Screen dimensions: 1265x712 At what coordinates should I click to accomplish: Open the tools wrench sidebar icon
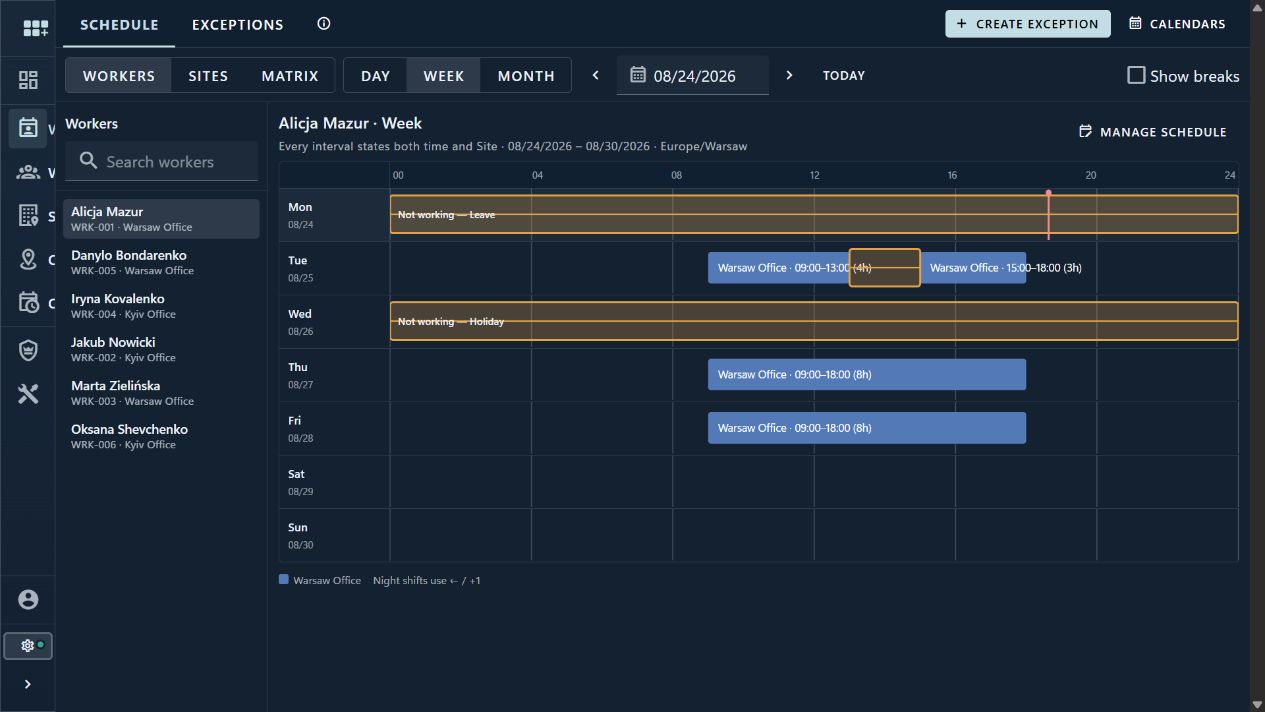[28, 394]
